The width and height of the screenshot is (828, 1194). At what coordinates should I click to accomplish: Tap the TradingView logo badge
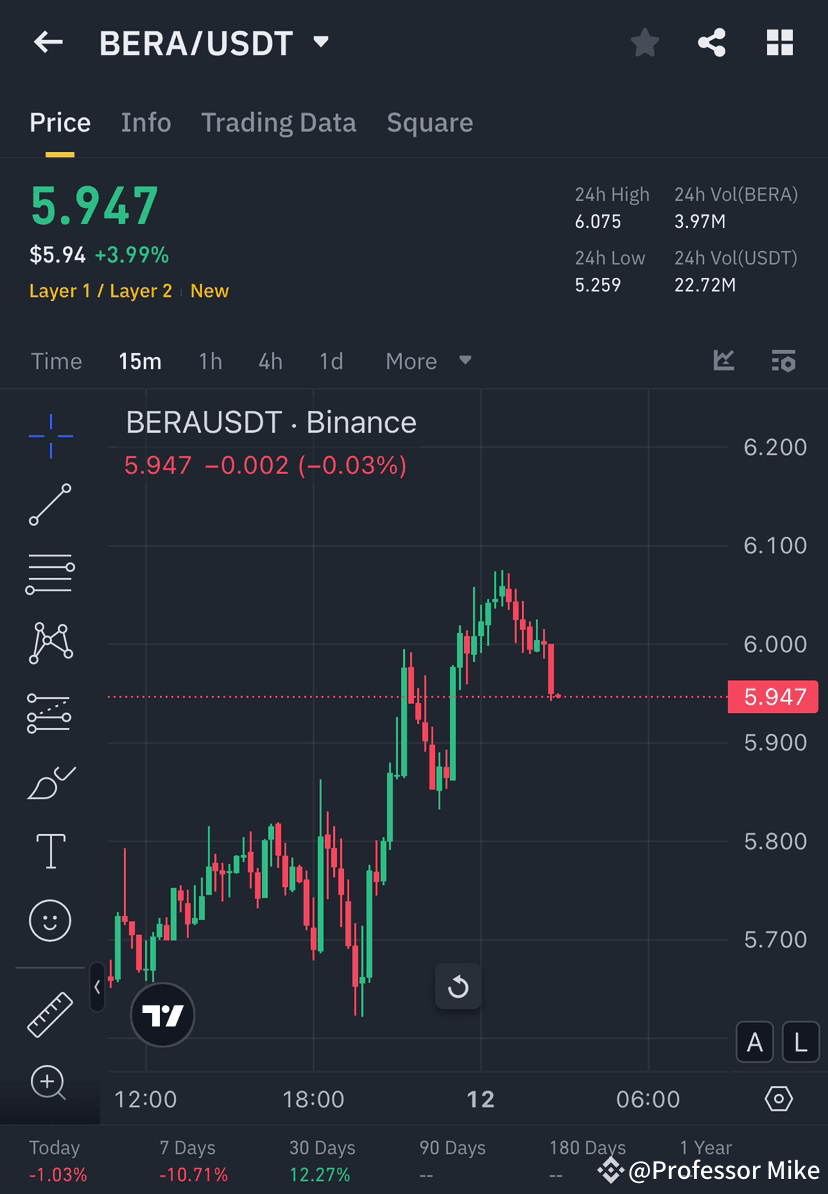(x=163, y=1015)
